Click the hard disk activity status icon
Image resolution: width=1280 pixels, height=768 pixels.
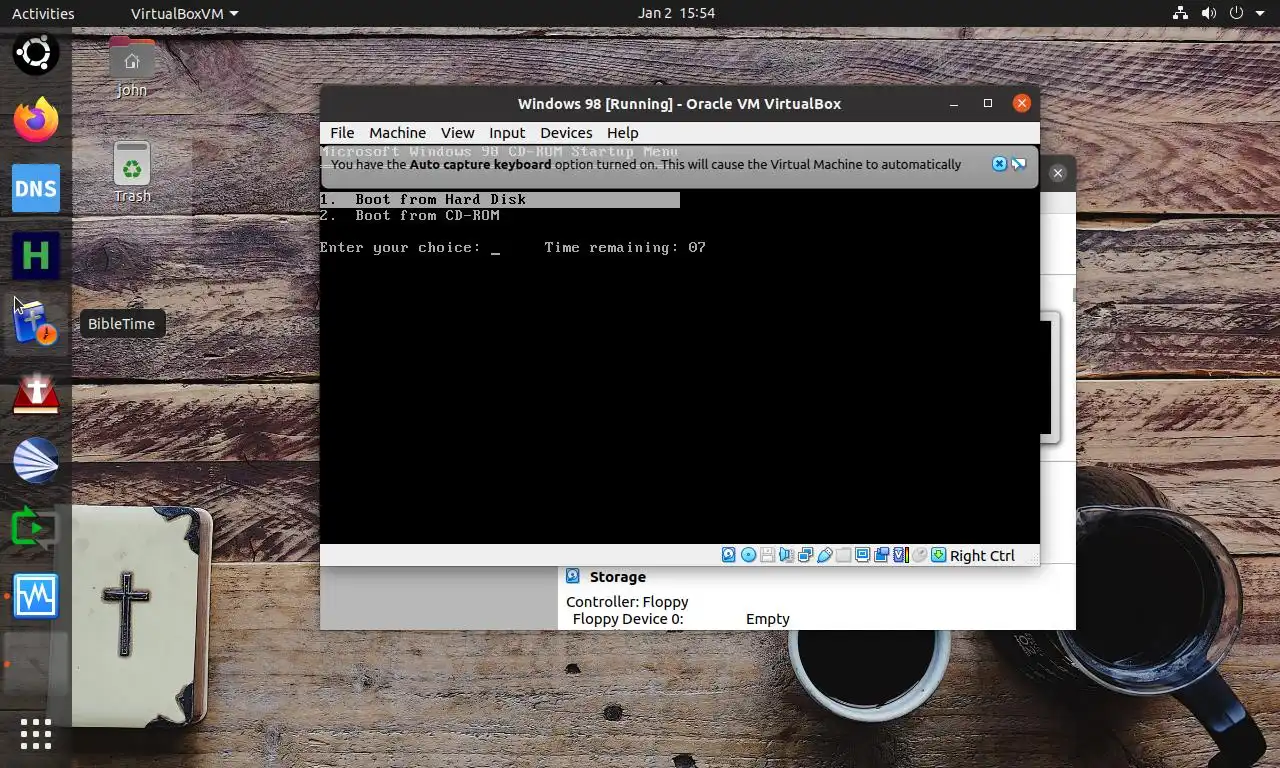729,555
